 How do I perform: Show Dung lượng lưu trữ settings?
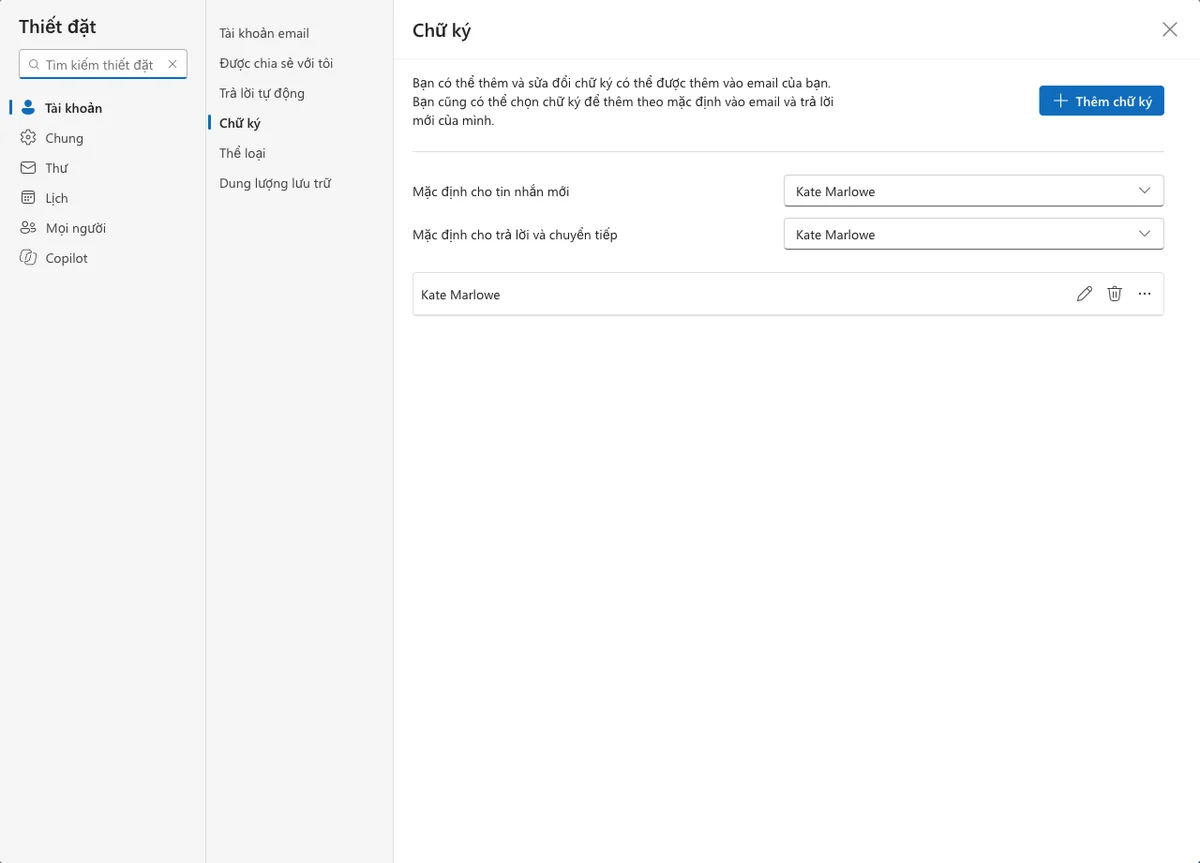coord(275,183)
